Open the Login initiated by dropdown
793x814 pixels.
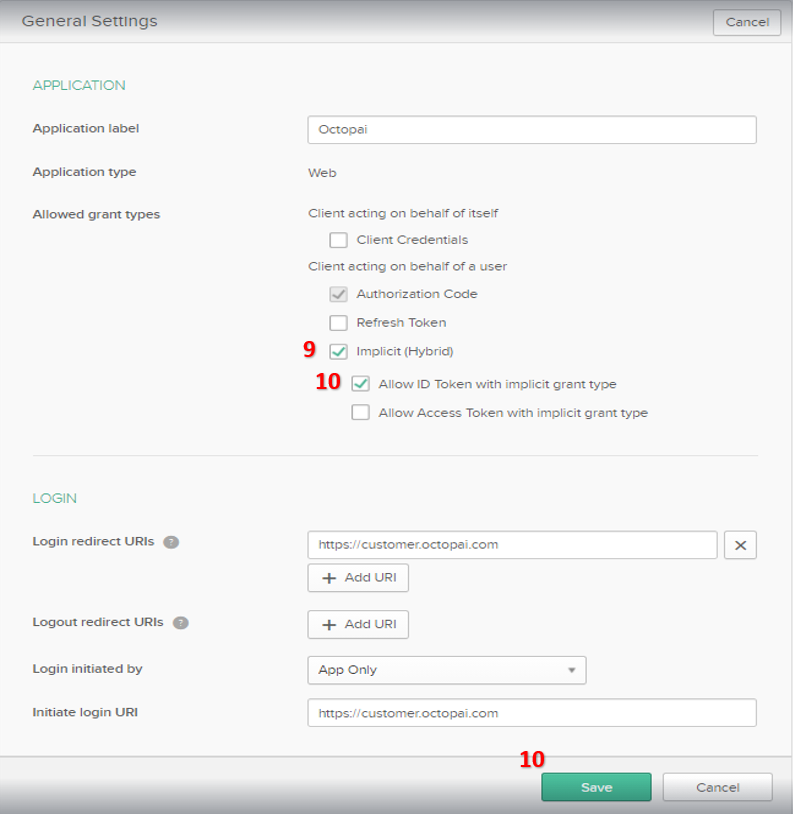[446, 670]
